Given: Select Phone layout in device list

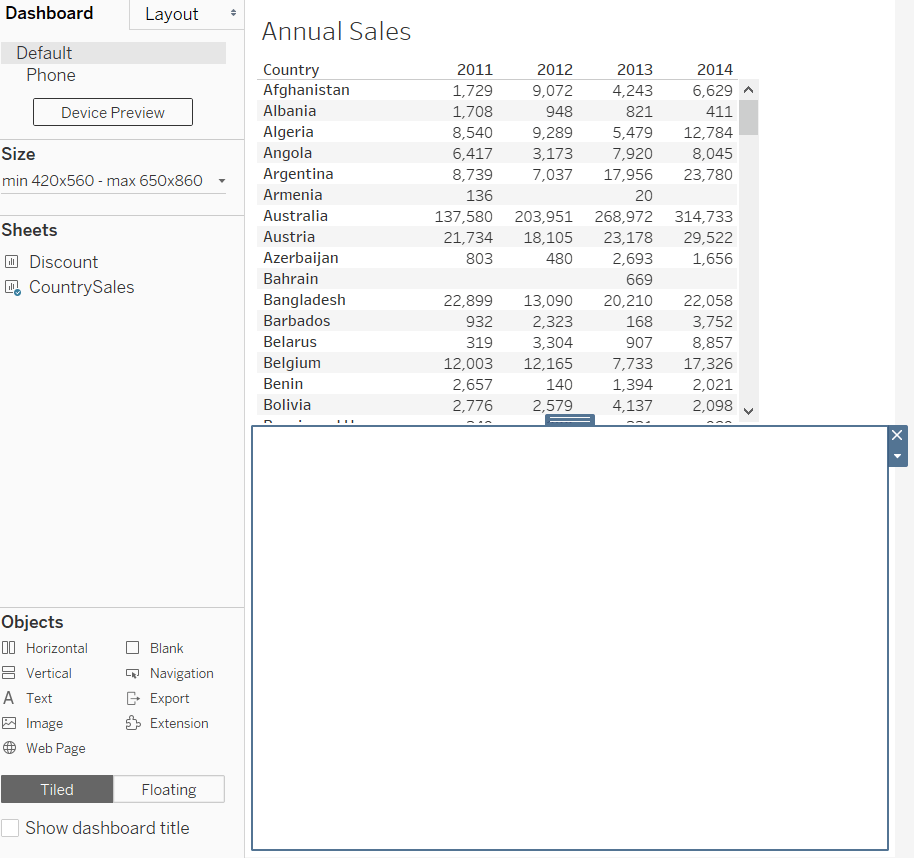Looking at the screenshot, I should 49,75.
